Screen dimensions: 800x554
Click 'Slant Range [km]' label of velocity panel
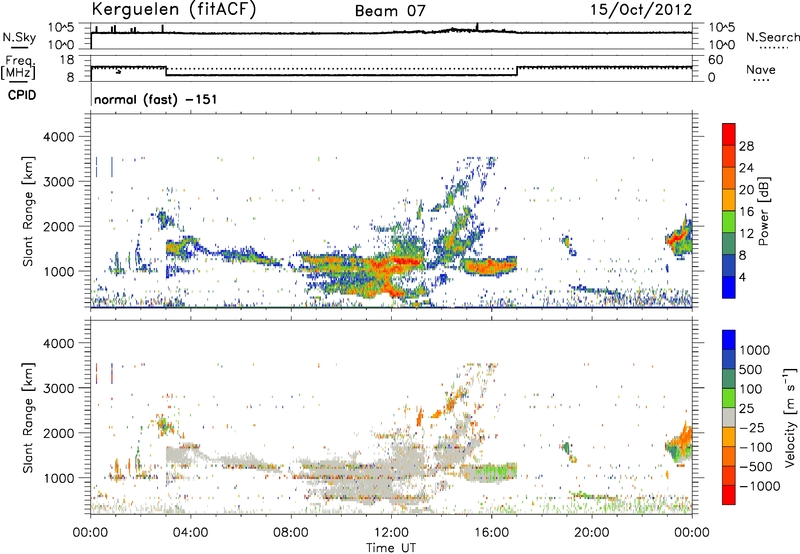(x=28, y=417)
